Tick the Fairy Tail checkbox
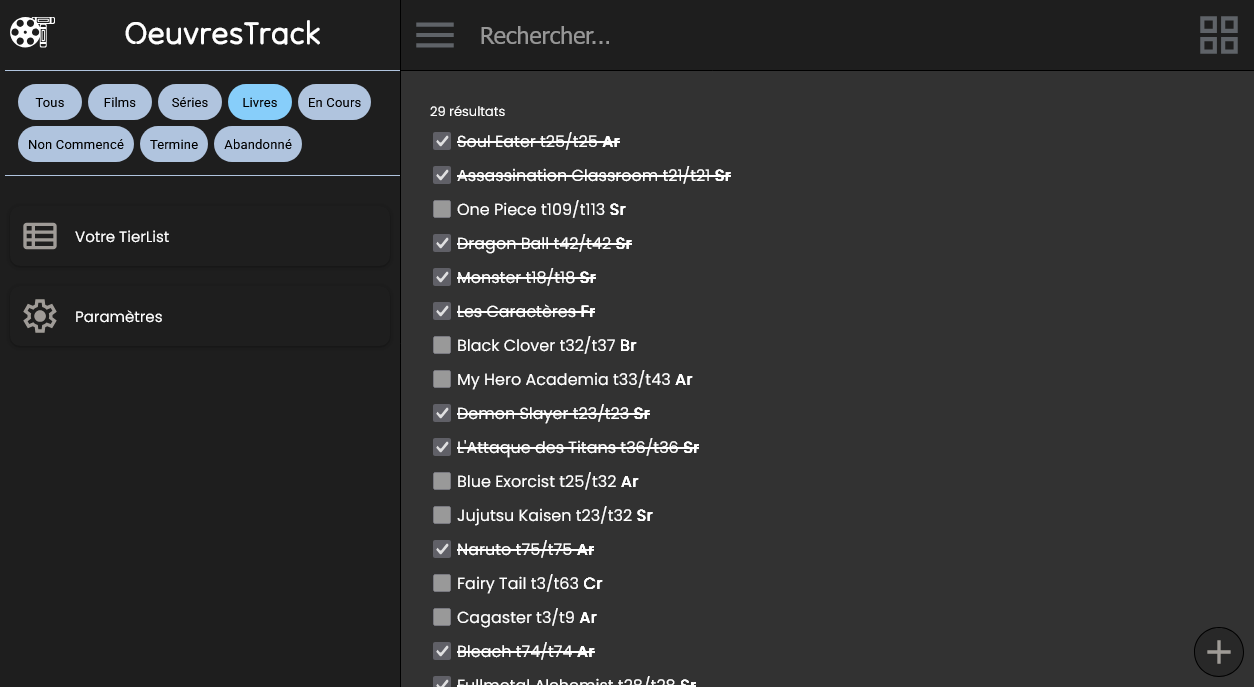 point(442,583)
